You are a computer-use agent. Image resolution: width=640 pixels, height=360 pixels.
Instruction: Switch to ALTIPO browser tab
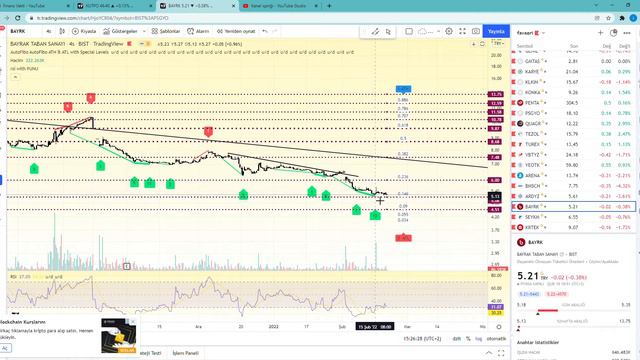click(x=115, y=6)
